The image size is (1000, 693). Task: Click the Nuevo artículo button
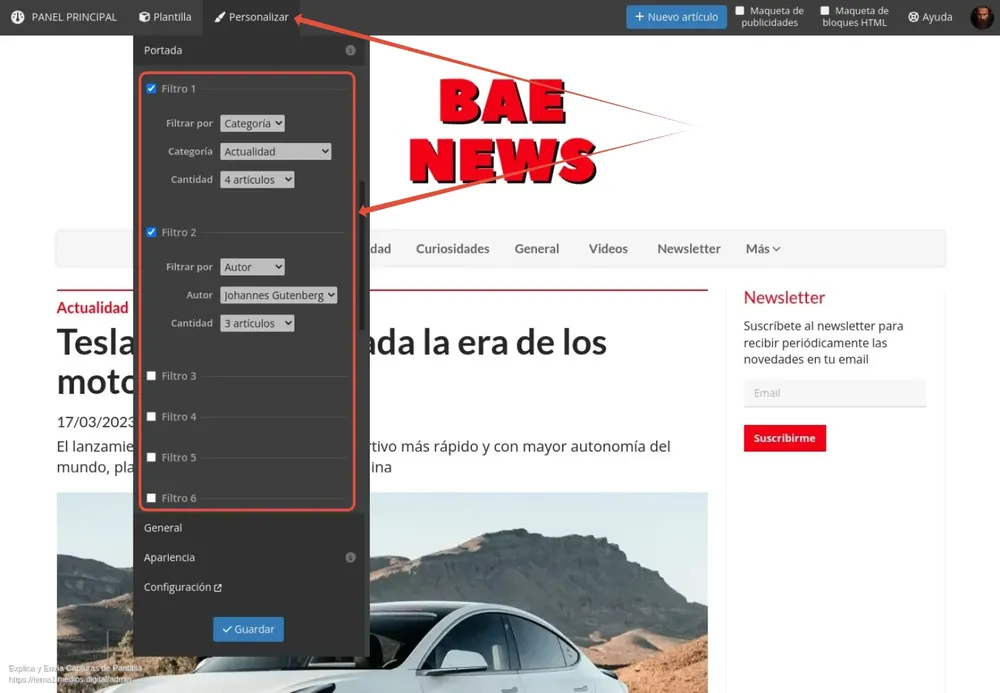click(x=676, y=17)
